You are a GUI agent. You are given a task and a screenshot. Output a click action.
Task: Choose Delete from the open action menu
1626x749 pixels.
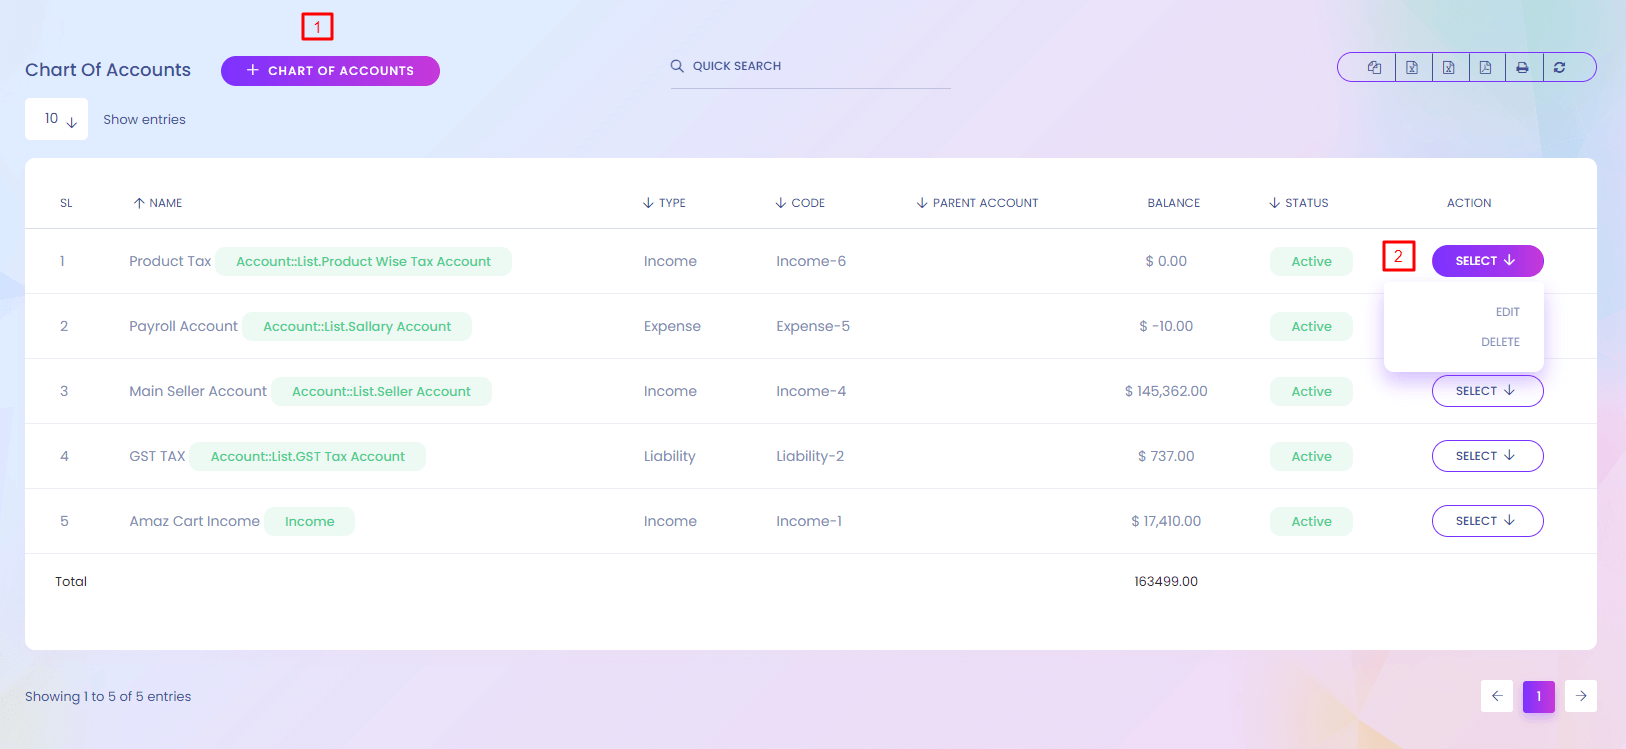[1500, 342]
